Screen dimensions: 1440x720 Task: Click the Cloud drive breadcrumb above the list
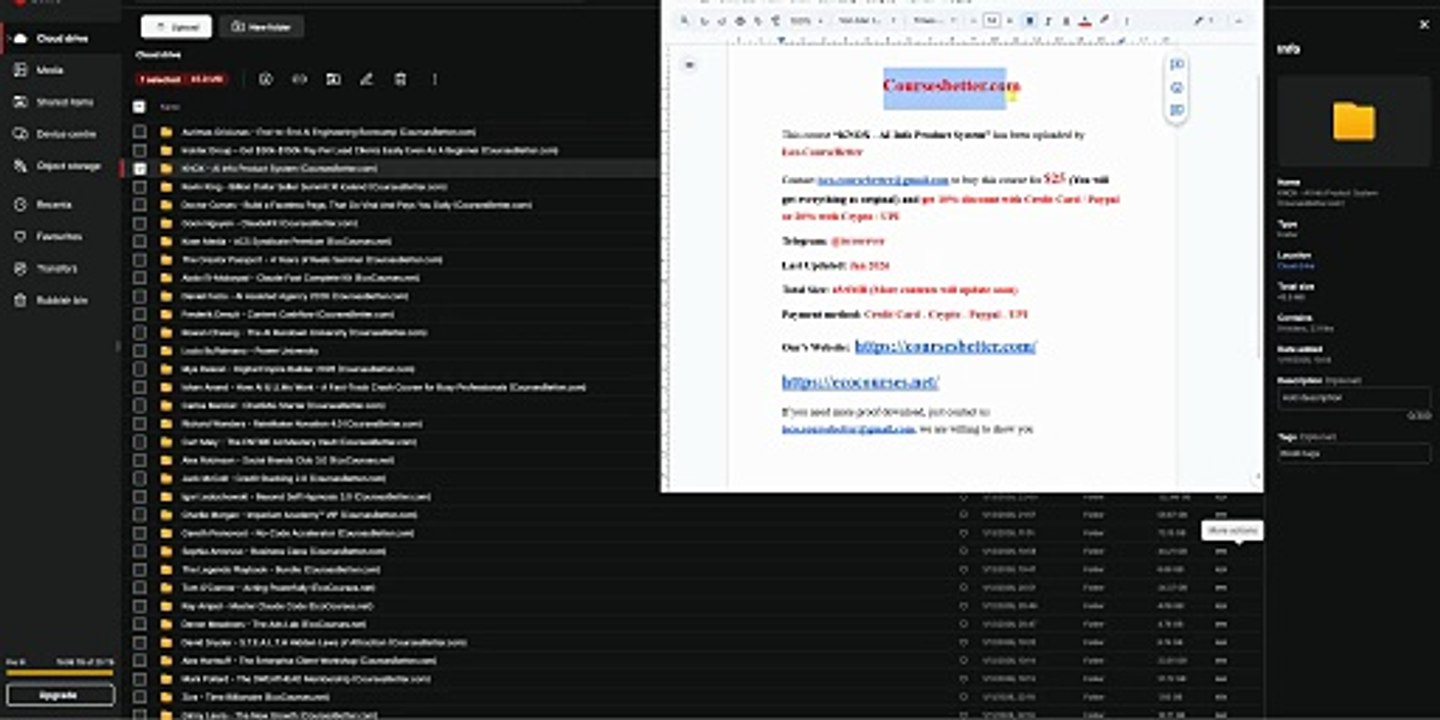(158, 55)
